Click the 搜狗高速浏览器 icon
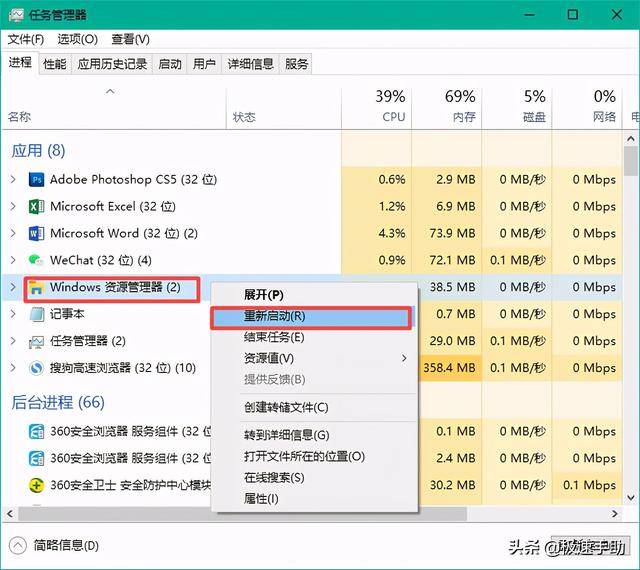The height and width of the screenshot is (570, 640). click(36, 368)
